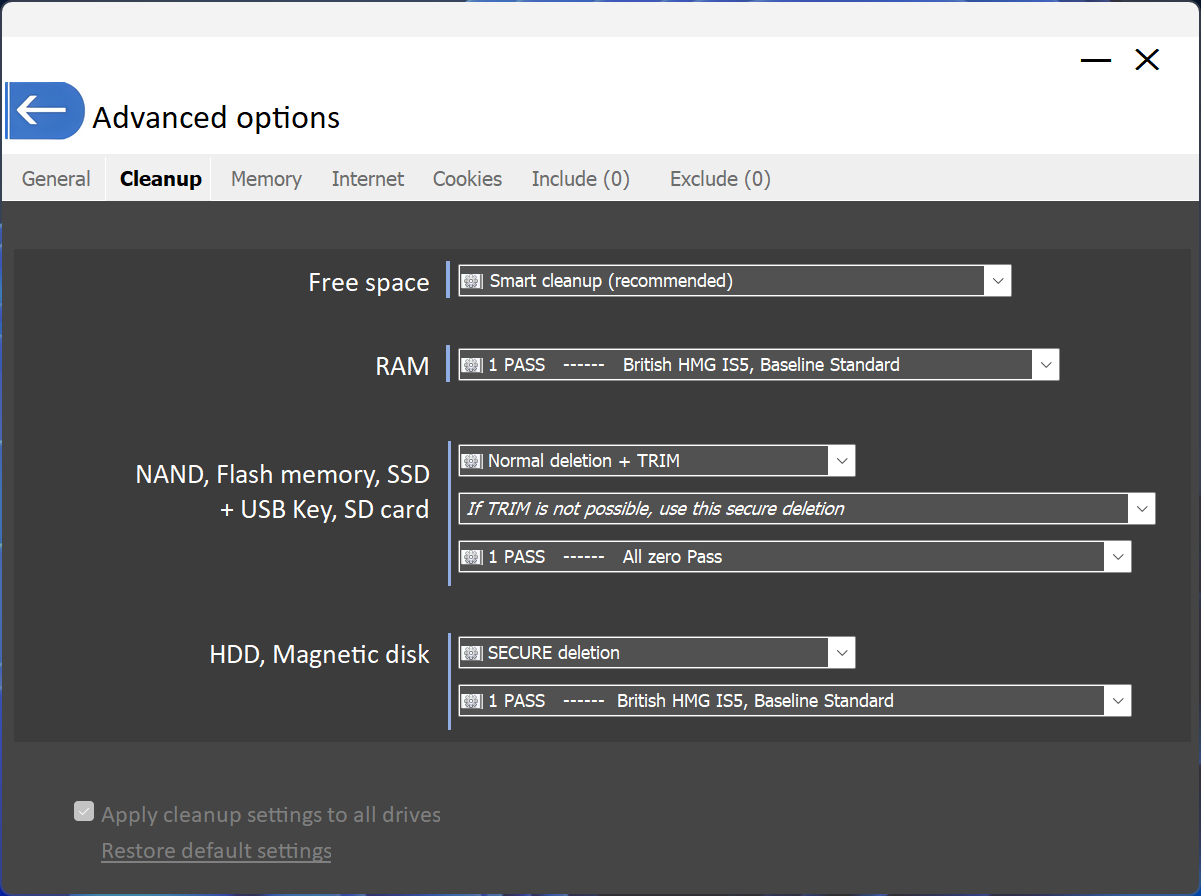Switch to the Cookies tab
Screen dimensions: 1201x896
point(467,179)
